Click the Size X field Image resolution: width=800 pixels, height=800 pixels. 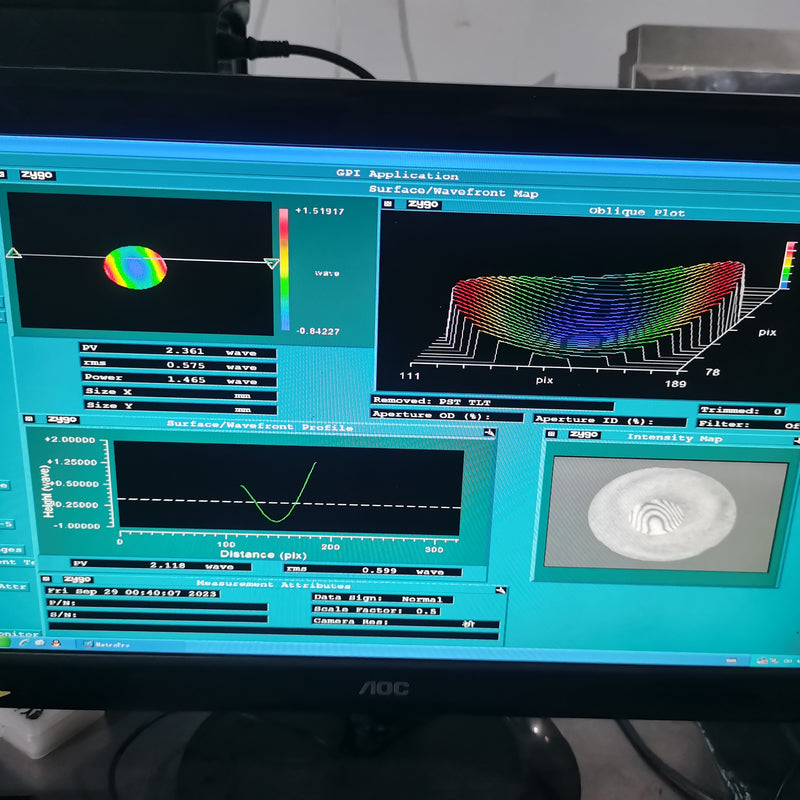point(180,393)
